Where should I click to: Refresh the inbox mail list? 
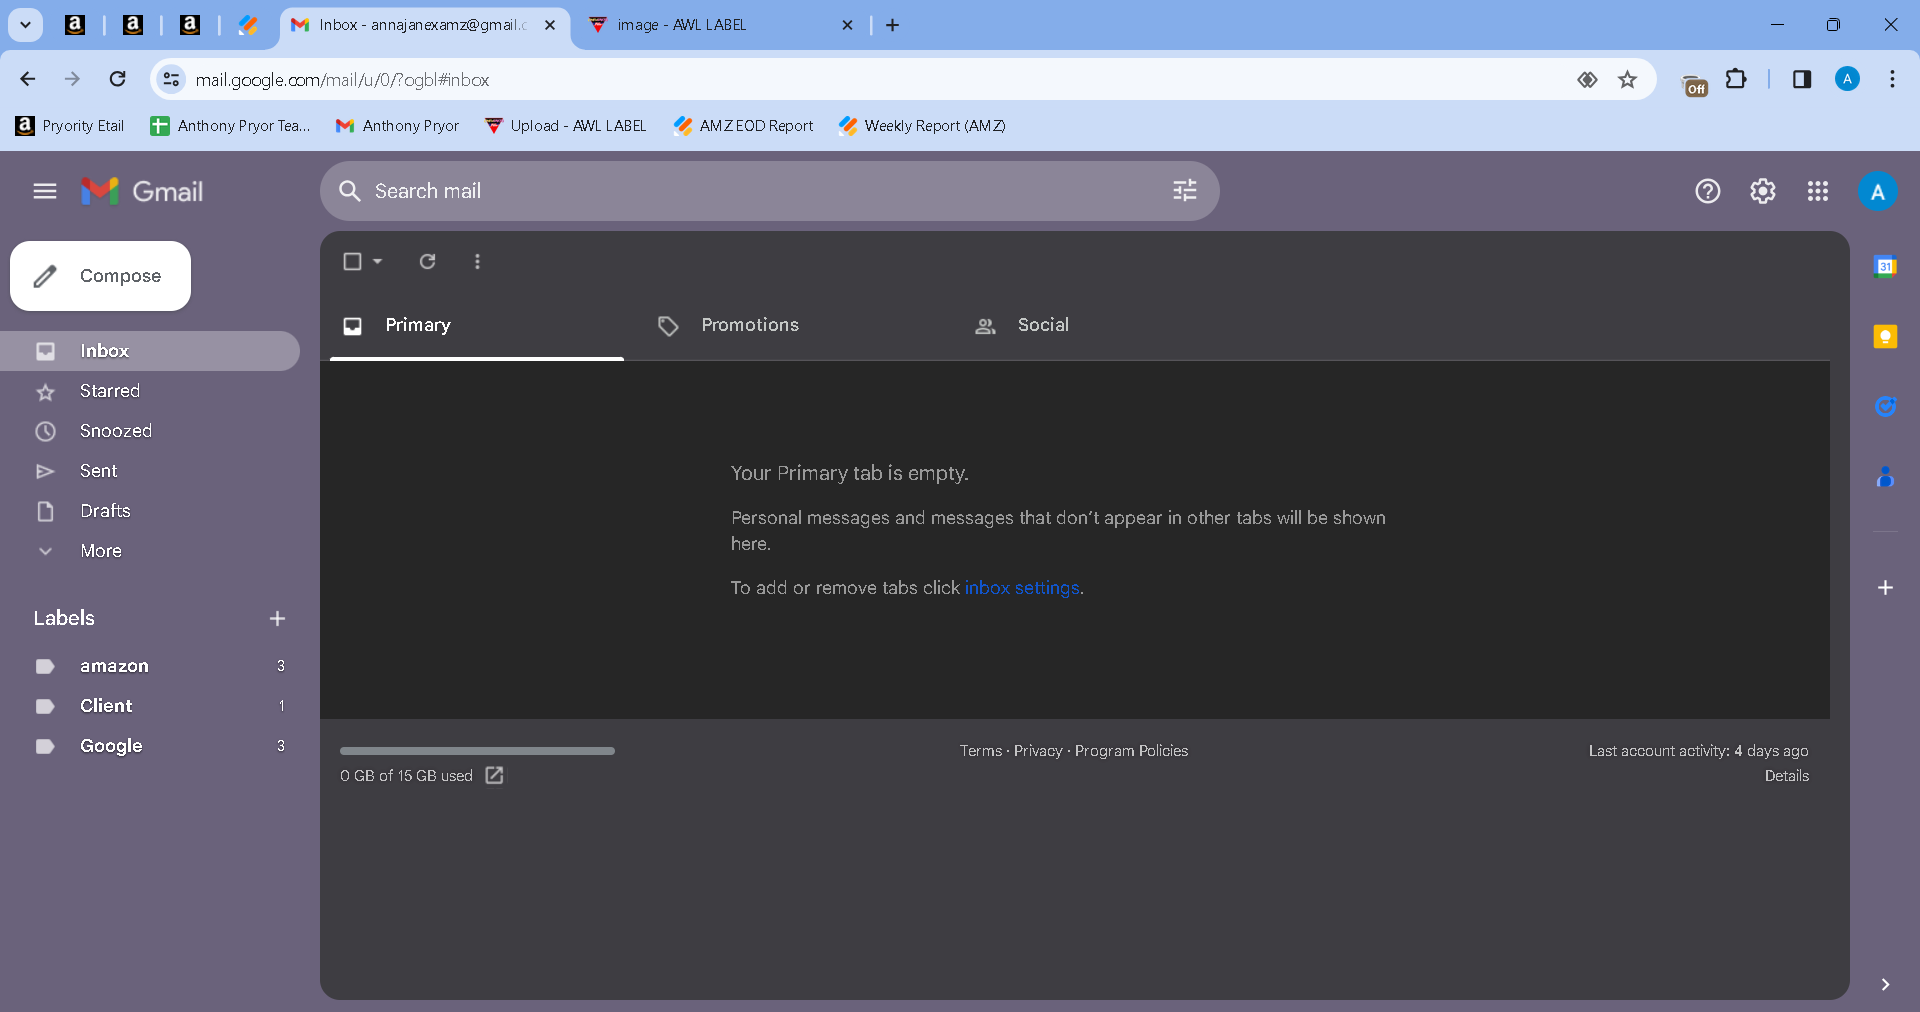427,261
